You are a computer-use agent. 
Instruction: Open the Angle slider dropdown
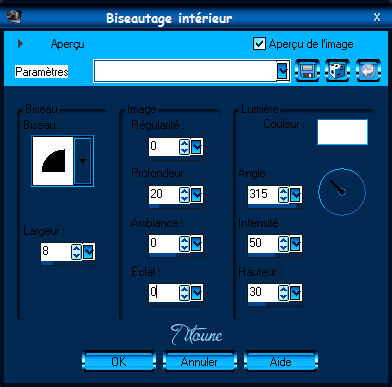pyautogui.click(x=295, y=195)
